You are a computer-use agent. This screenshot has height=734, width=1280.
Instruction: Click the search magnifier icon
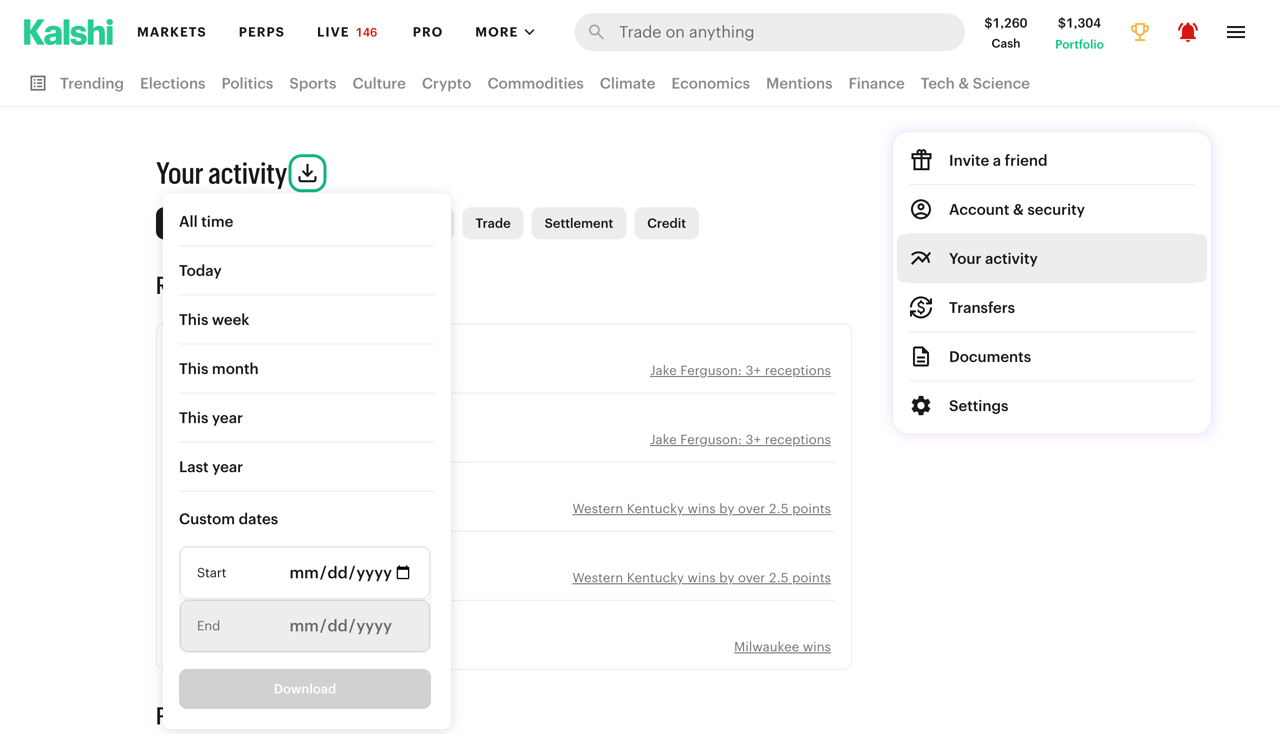click(x=596, y=32)
